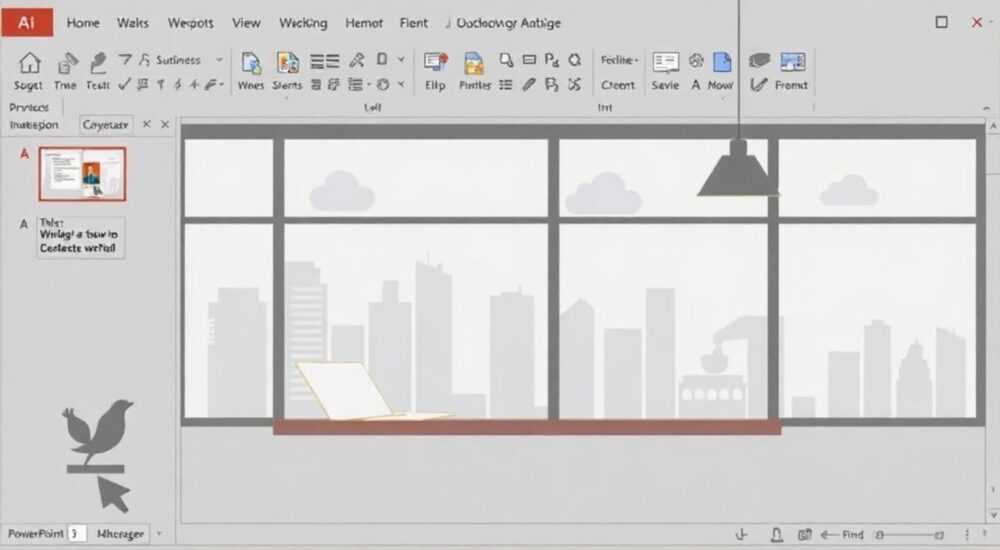The width and height of the screenshot is (1000, 550).
Task: Click the red Ai application button
Action: (x=27, y=23)
